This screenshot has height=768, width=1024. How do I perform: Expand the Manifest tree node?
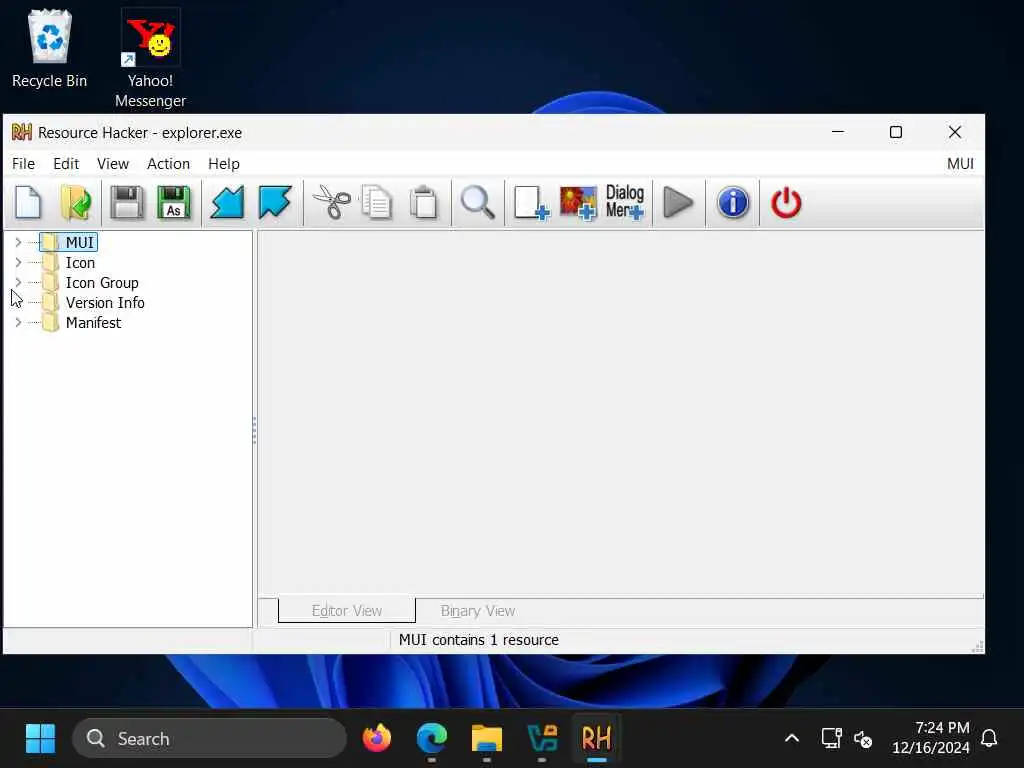(18, 323)
